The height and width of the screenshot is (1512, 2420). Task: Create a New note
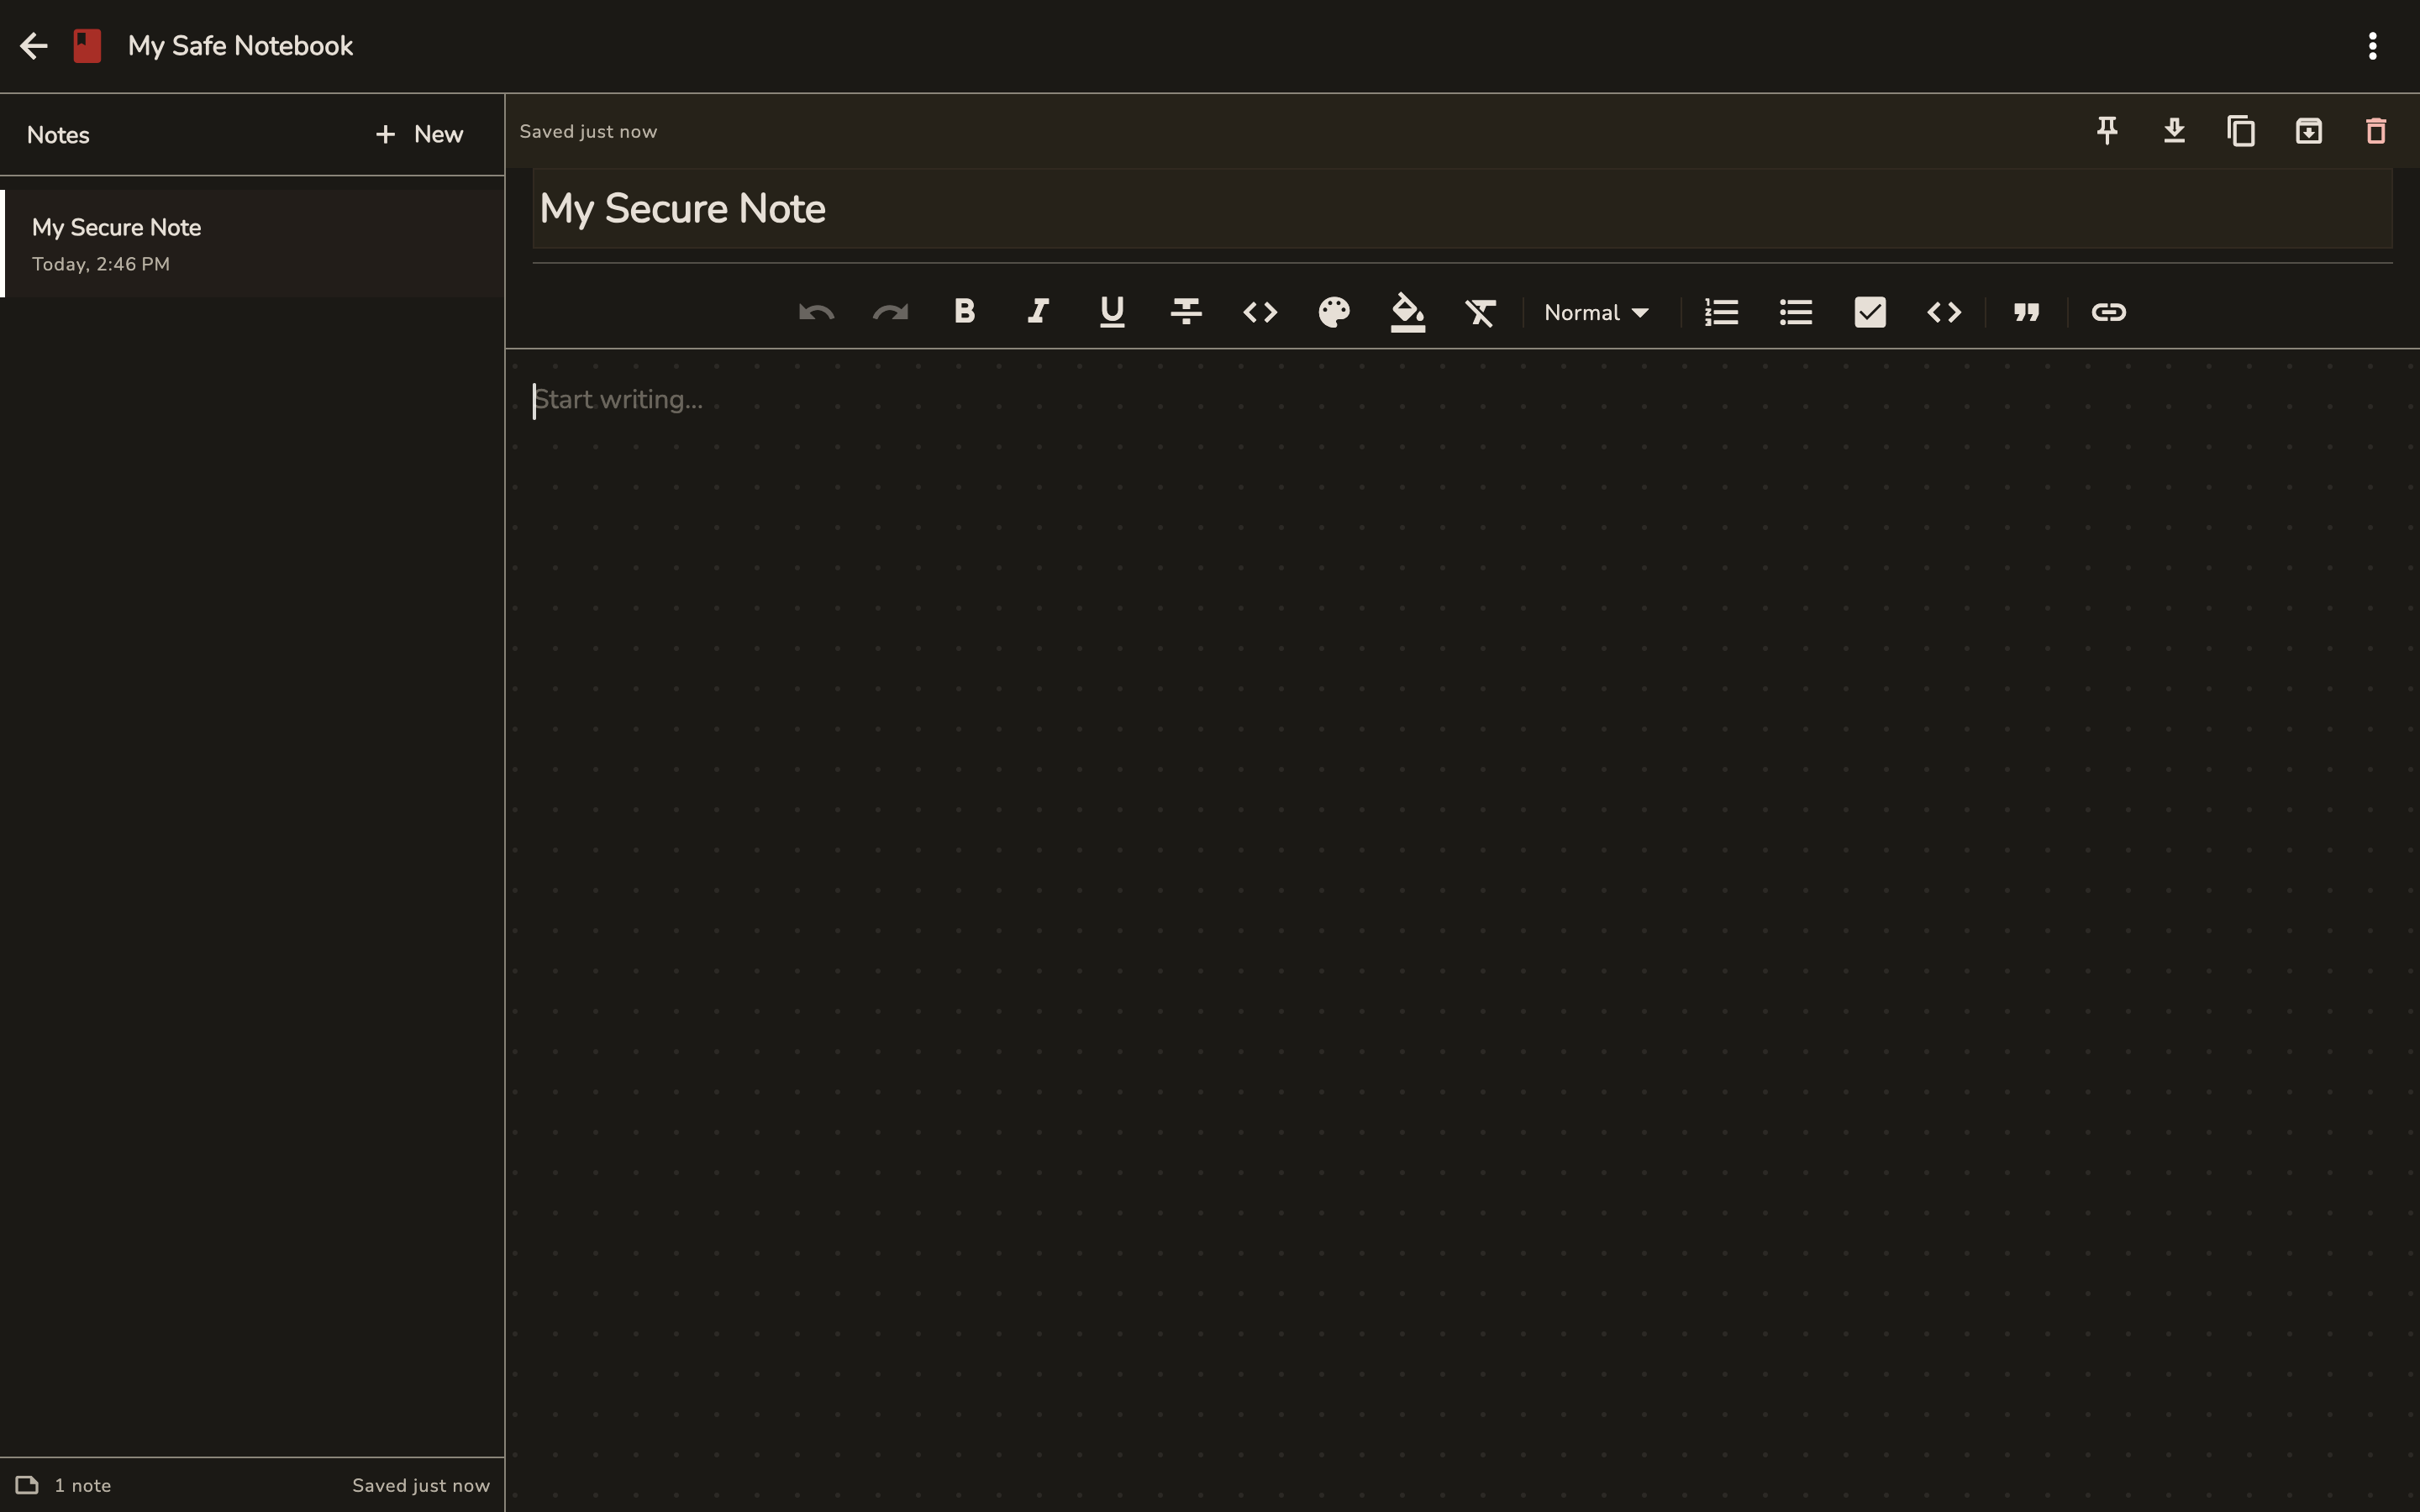[419, 134]
